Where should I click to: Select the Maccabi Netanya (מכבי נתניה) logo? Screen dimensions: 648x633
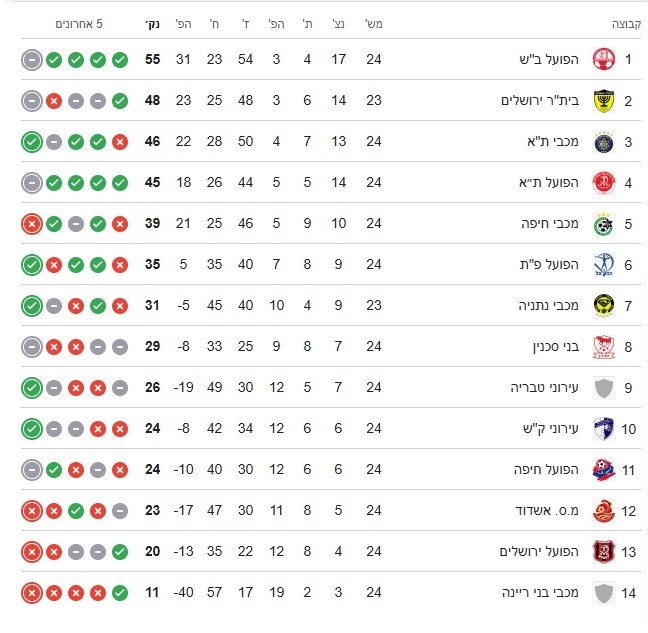click(602, 306)
